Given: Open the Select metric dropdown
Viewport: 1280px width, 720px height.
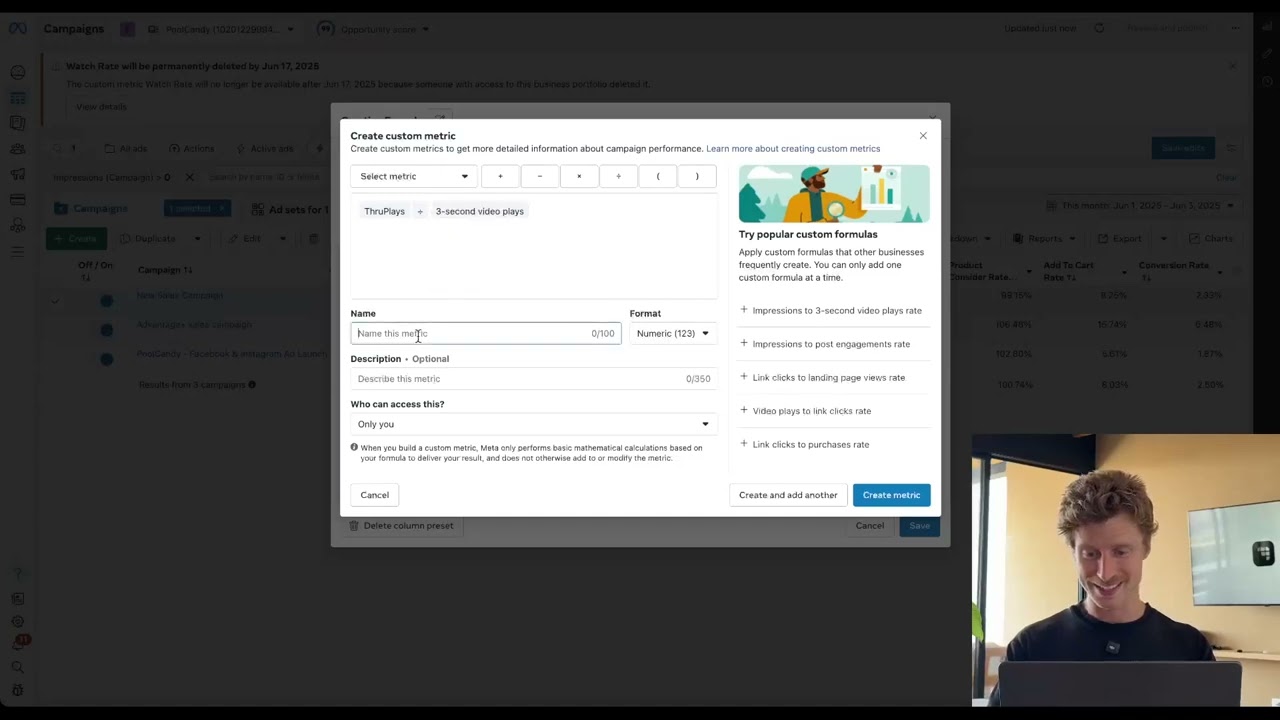Looking at the screenshot, I should pyautogui.click(x=413, y=176).
